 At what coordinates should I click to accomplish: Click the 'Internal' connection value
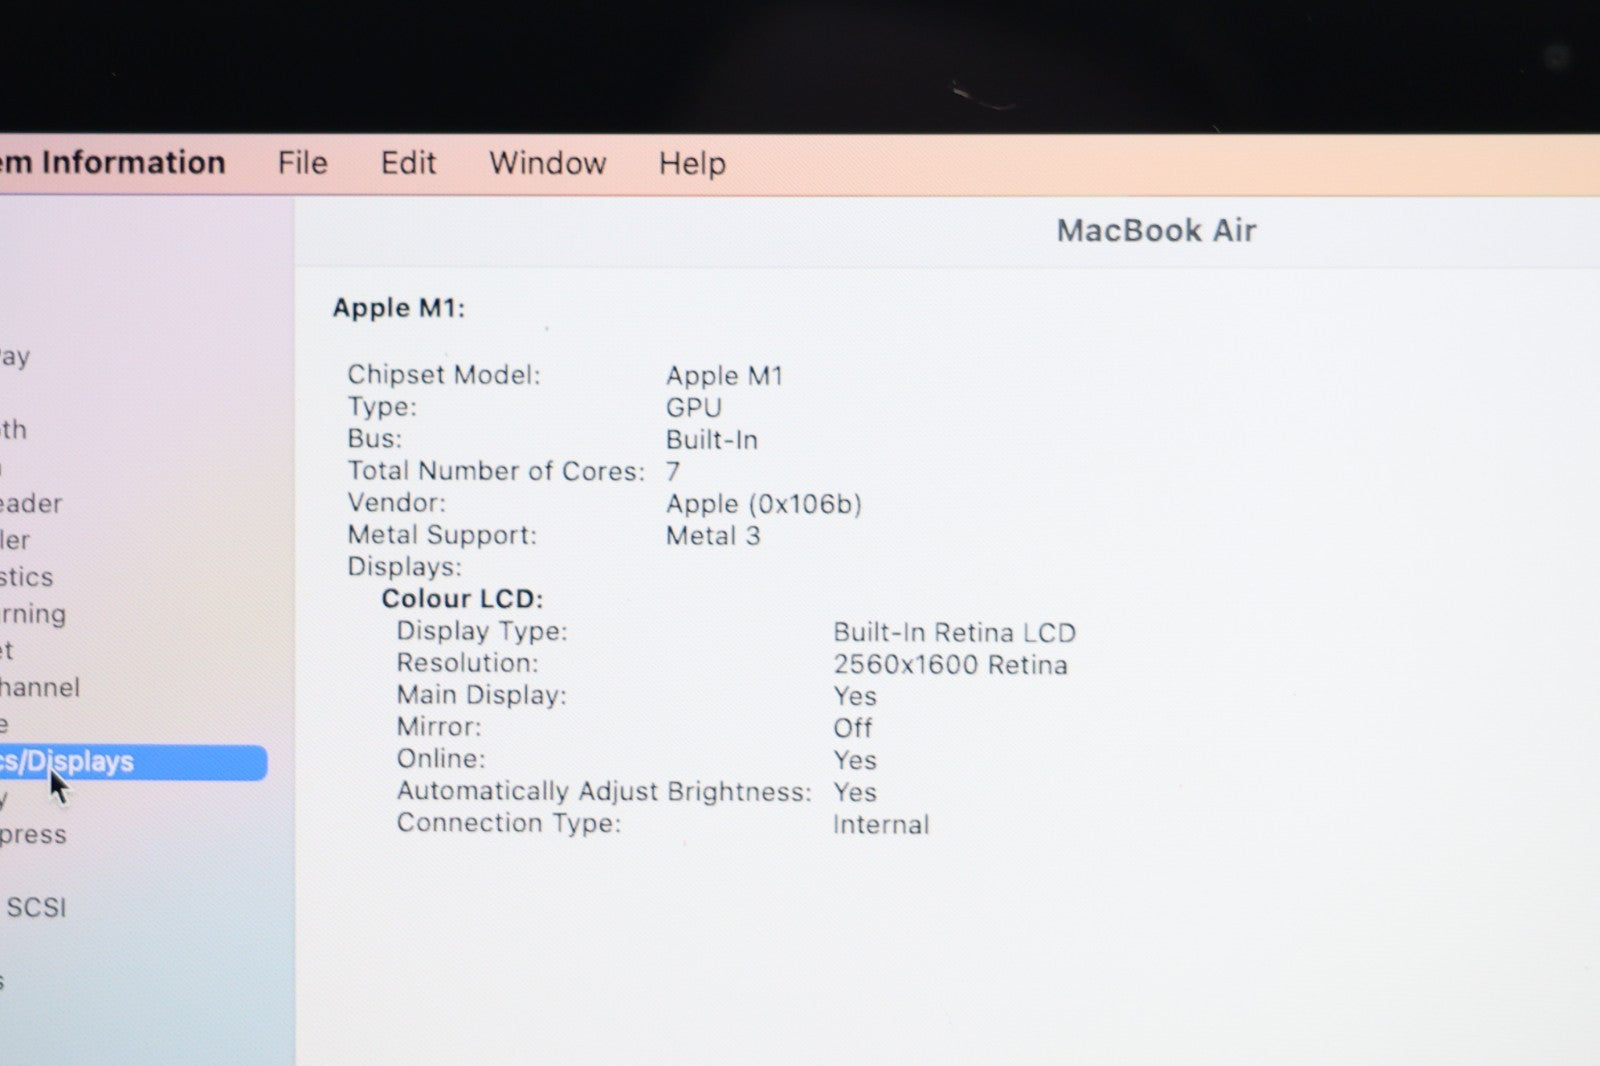[881, 824]
